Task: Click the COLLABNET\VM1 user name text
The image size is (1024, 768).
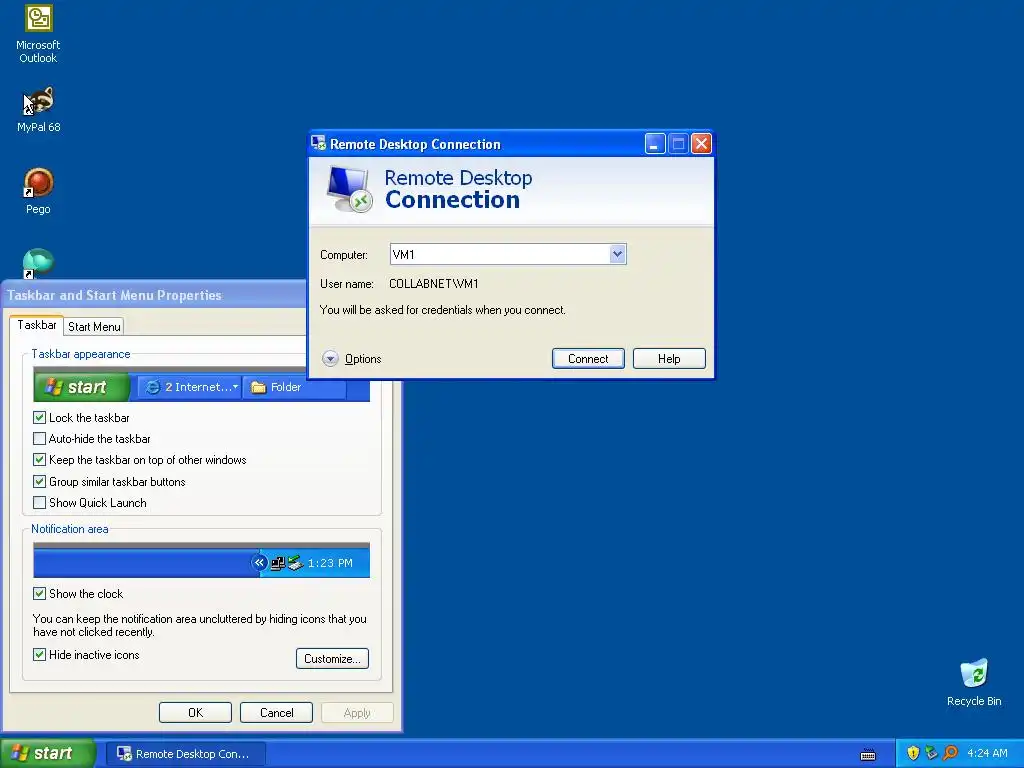Action: pyautogui.click(x=434, y=283)
